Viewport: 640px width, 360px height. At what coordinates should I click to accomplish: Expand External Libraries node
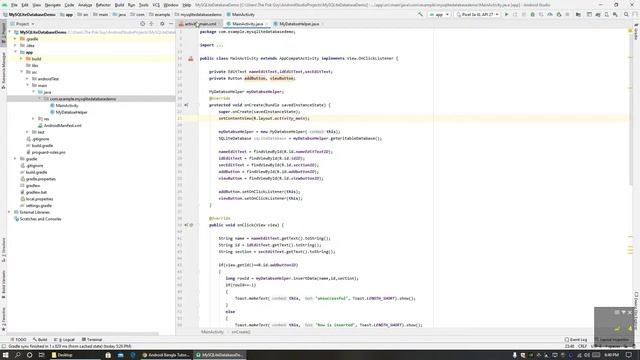tap(9, 212)
